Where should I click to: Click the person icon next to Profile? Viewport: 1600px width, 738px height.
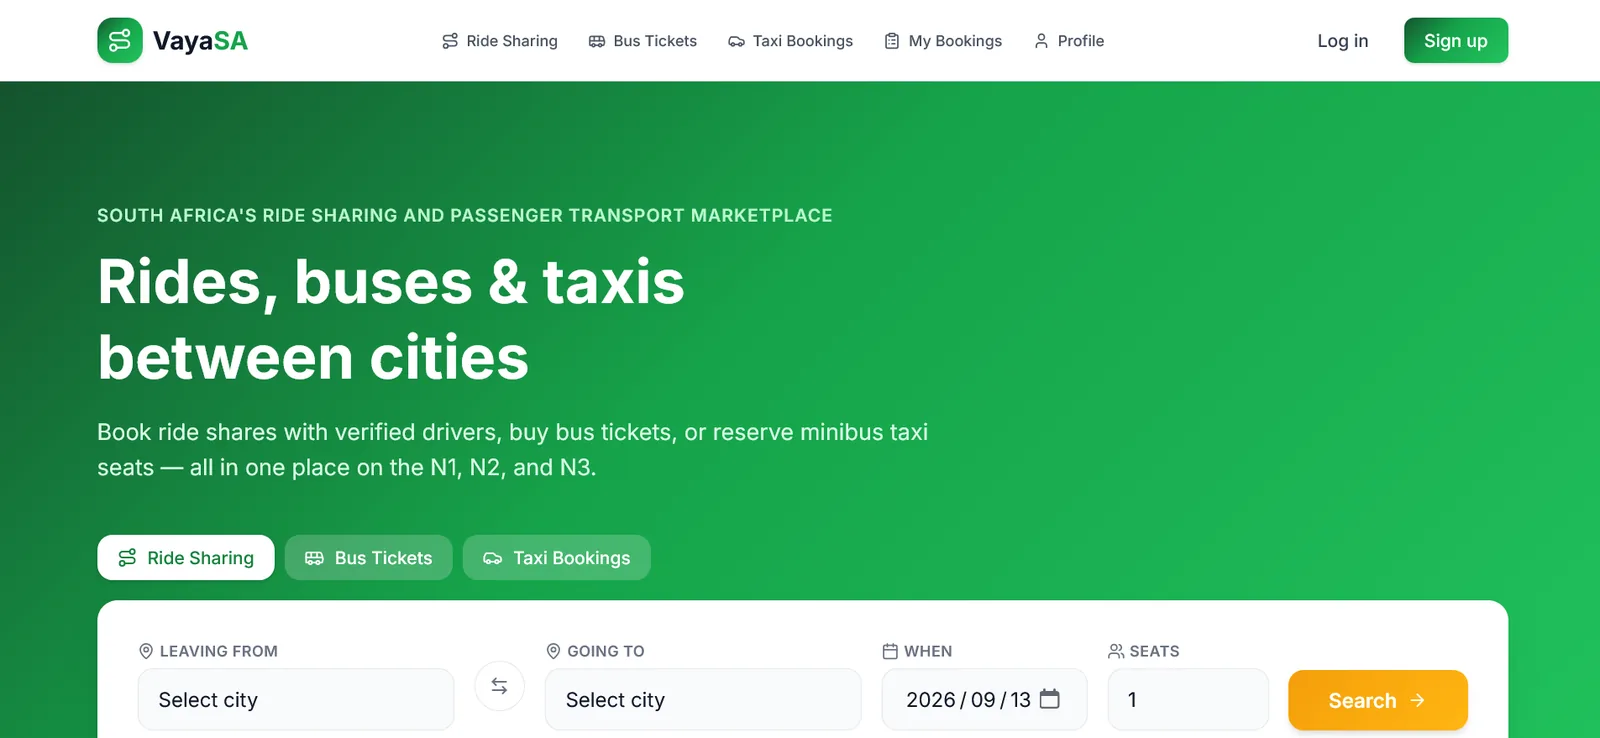pos(1041,41)
